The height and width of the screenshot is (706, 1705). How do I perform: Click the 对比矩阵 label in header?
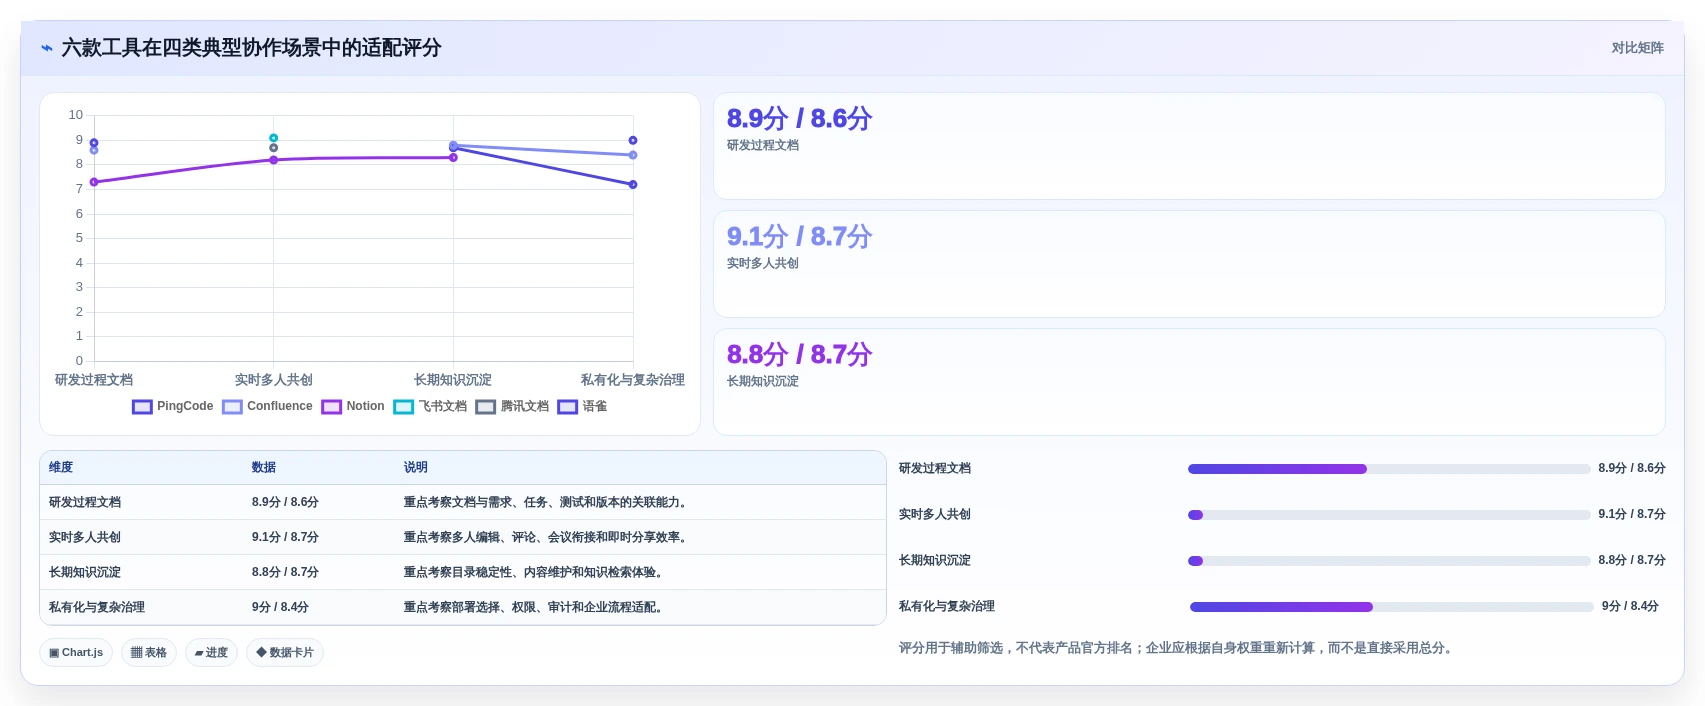click(x=1637, y=48)
